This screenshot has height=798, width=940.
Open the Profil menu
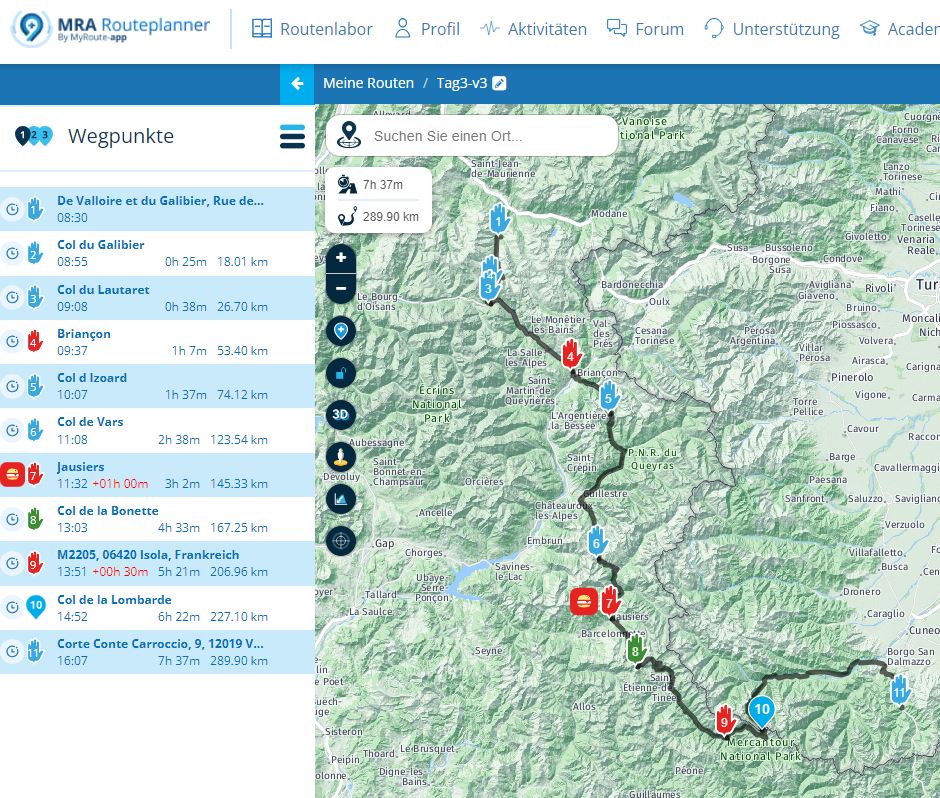point(427,29)
